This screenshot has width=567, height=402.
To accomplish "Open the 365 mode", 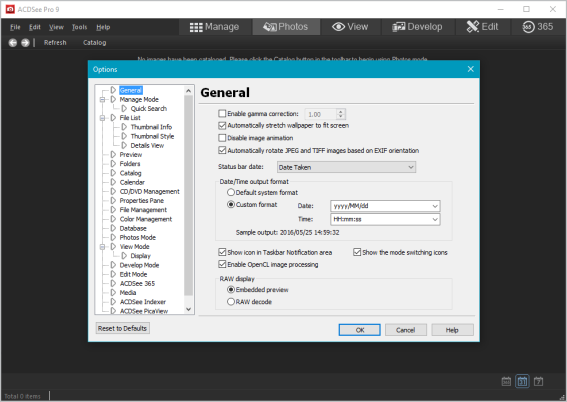I will point(538,27).
